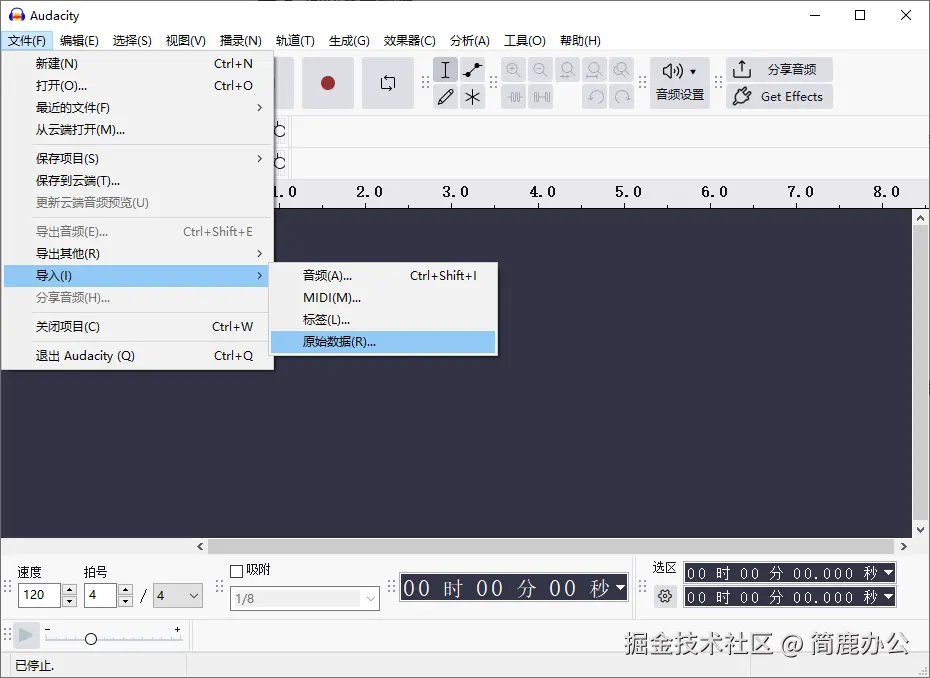
Task: Click the Redo arrow icon
Action: (622, 97)
